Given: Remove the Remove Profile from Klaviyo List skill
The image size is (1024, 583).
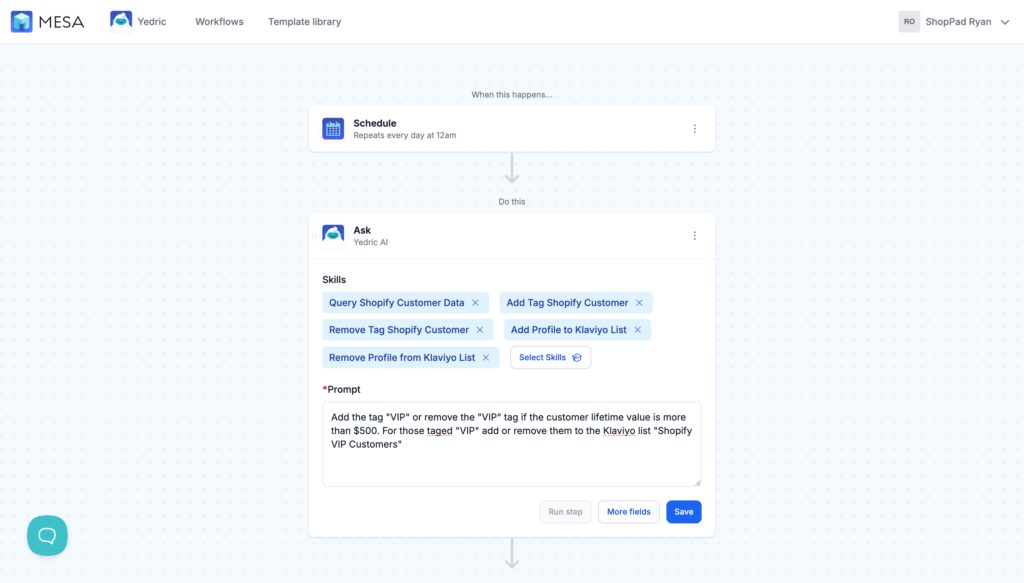Looking at the screenshot, I should (x=486, y=357).
